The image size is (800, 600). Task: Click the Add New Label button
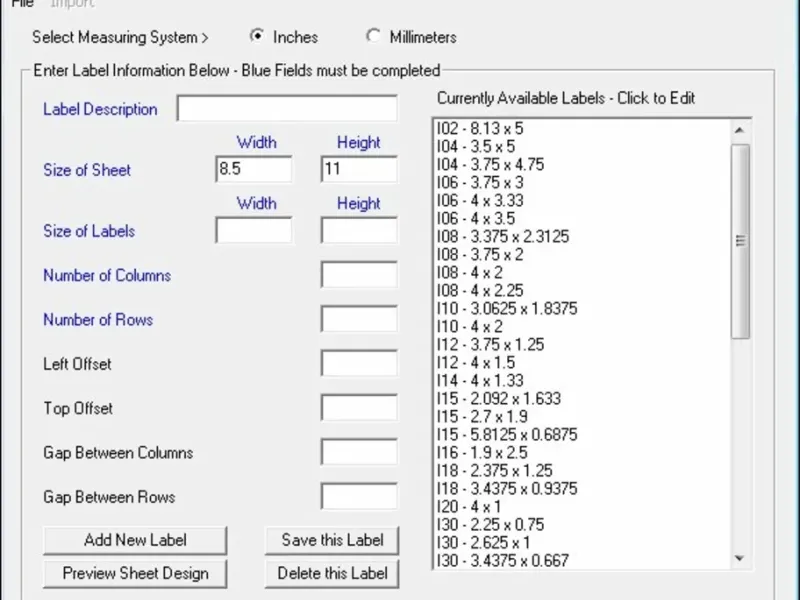[x=135, y=540]
